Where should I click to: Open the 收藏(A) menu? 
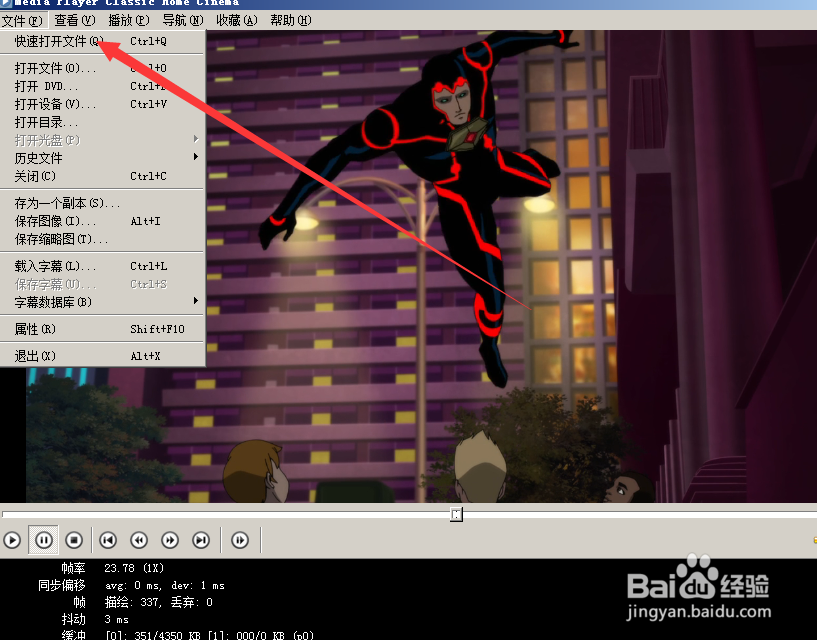click(237, 20)
